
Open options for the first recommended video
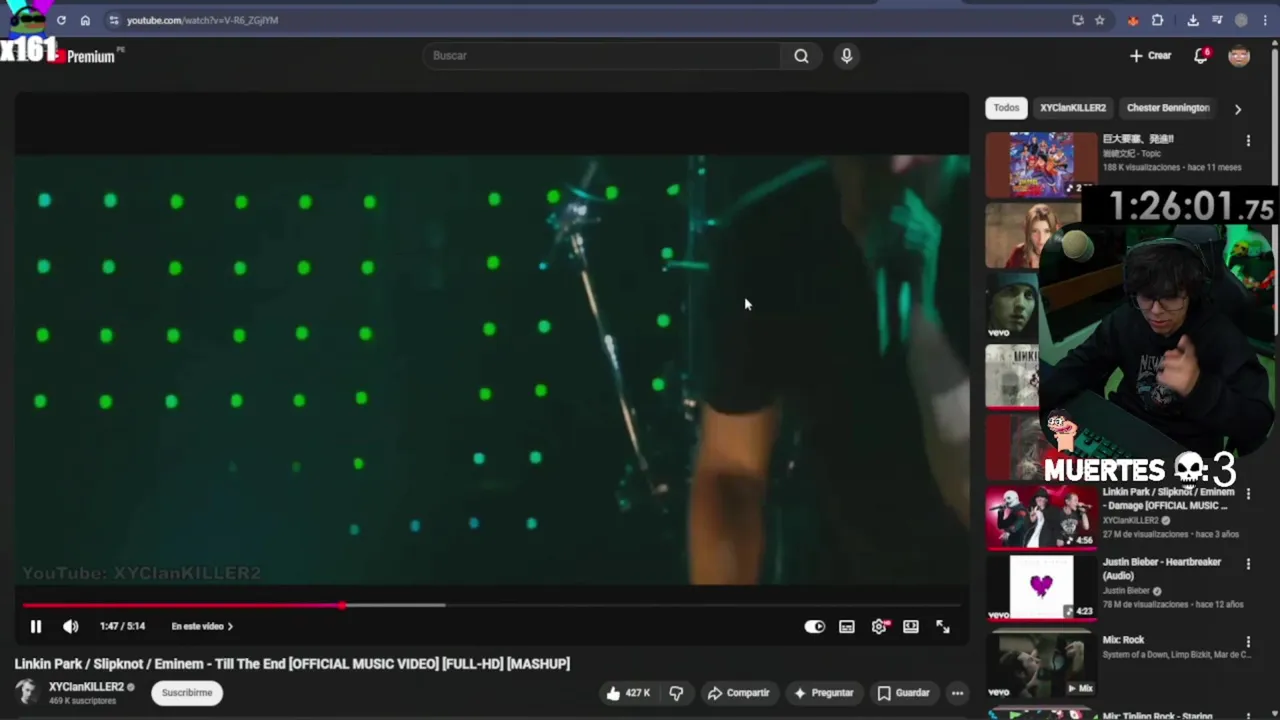coord(1248,141)
